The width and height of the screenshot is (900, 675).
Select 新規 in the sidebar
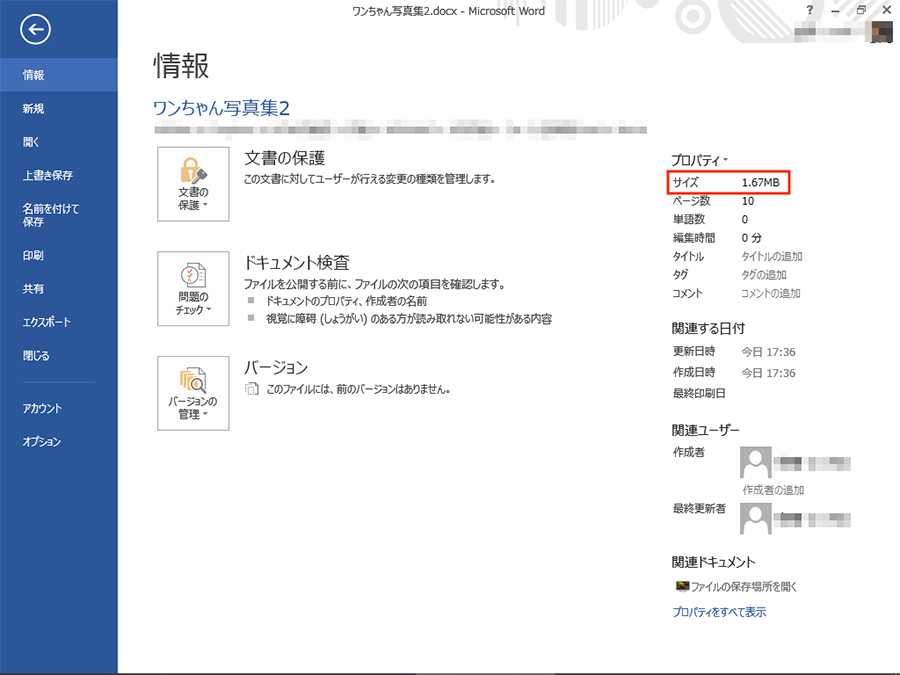(x=33, y=108)
